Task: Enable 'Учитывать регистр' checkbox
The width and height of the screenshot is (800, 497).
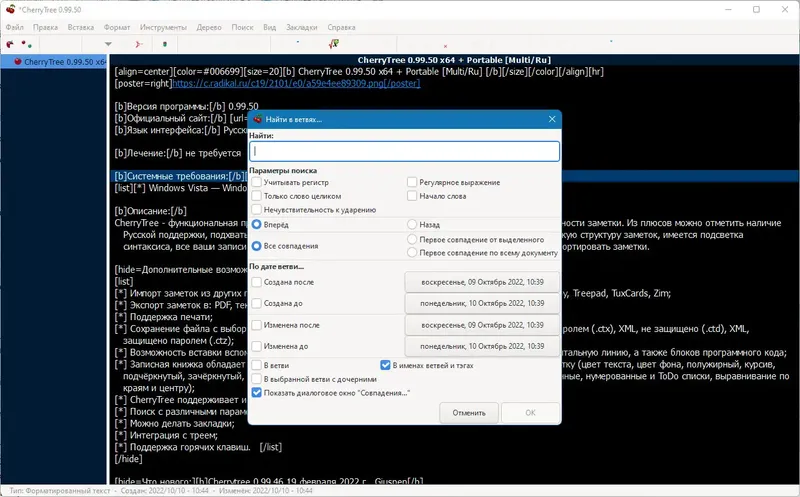Action: [257, 182]
